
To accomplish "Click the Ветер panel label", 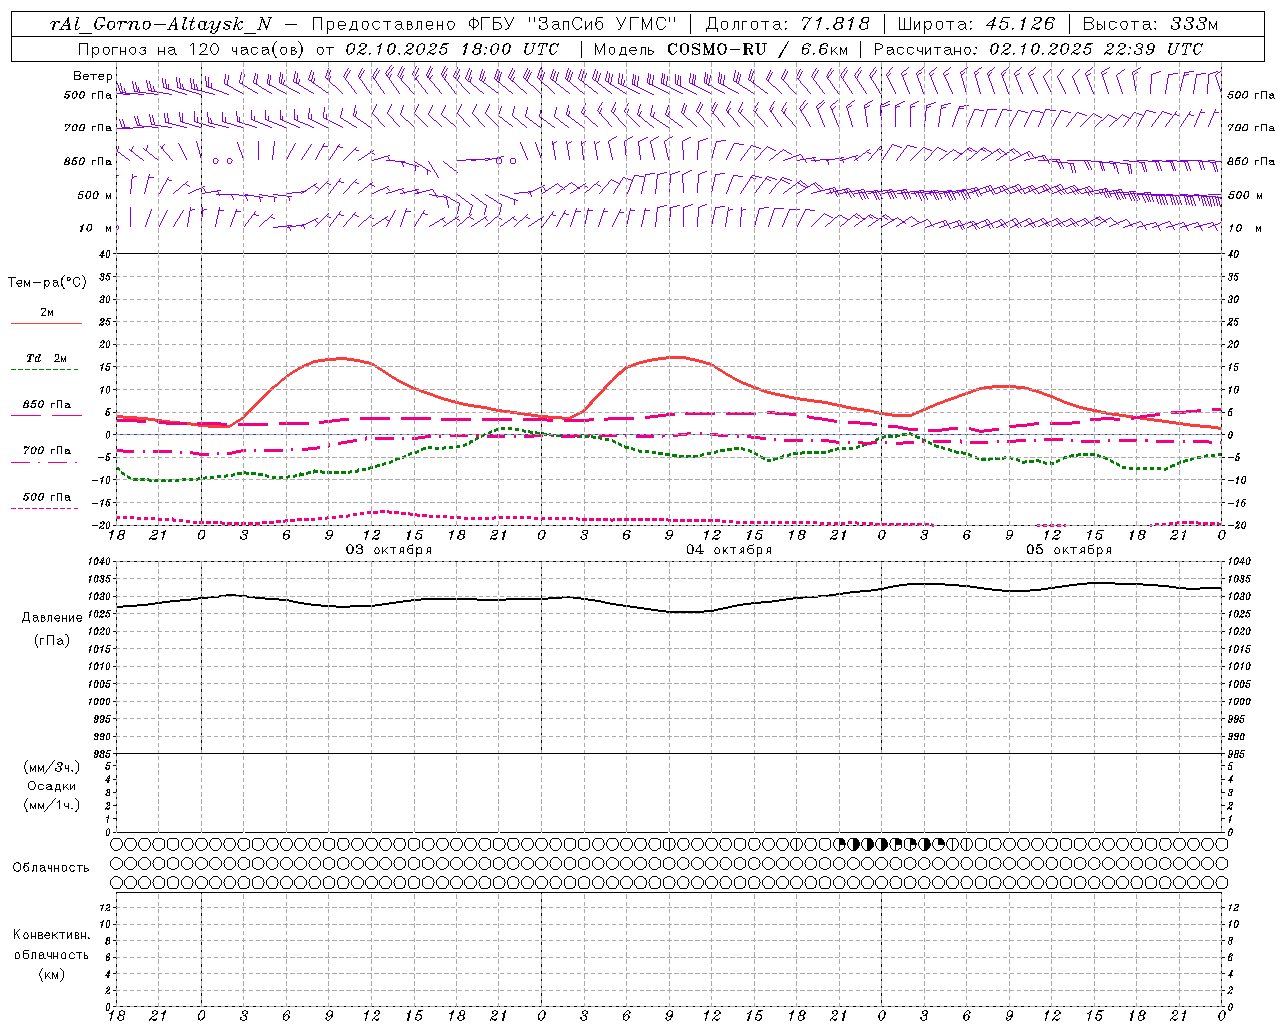I will point(93,76).
